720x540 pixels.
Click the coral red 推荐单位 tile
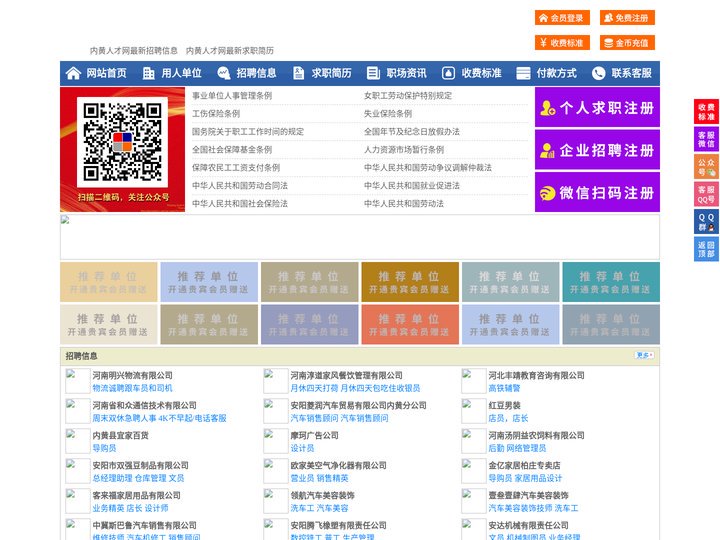[410, 325]
